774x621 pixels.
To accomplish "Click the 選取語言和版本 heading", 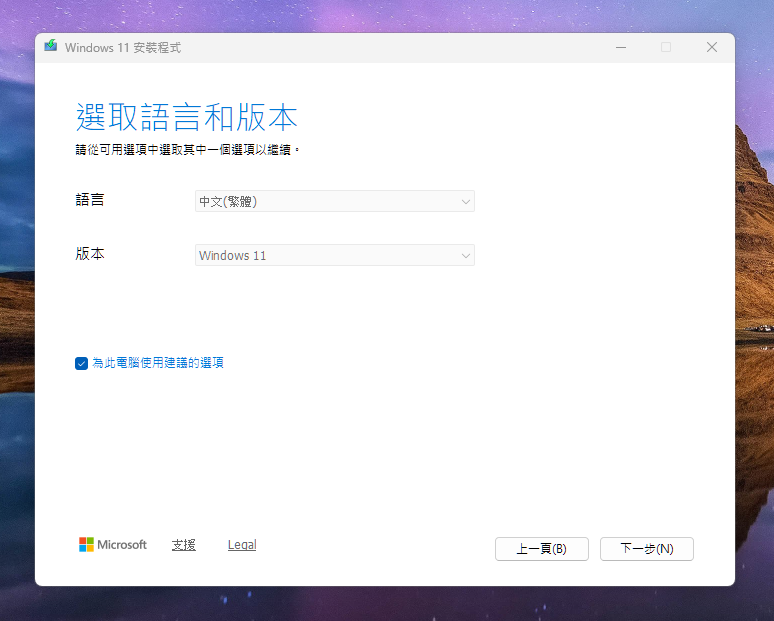I will pos(187,118).
